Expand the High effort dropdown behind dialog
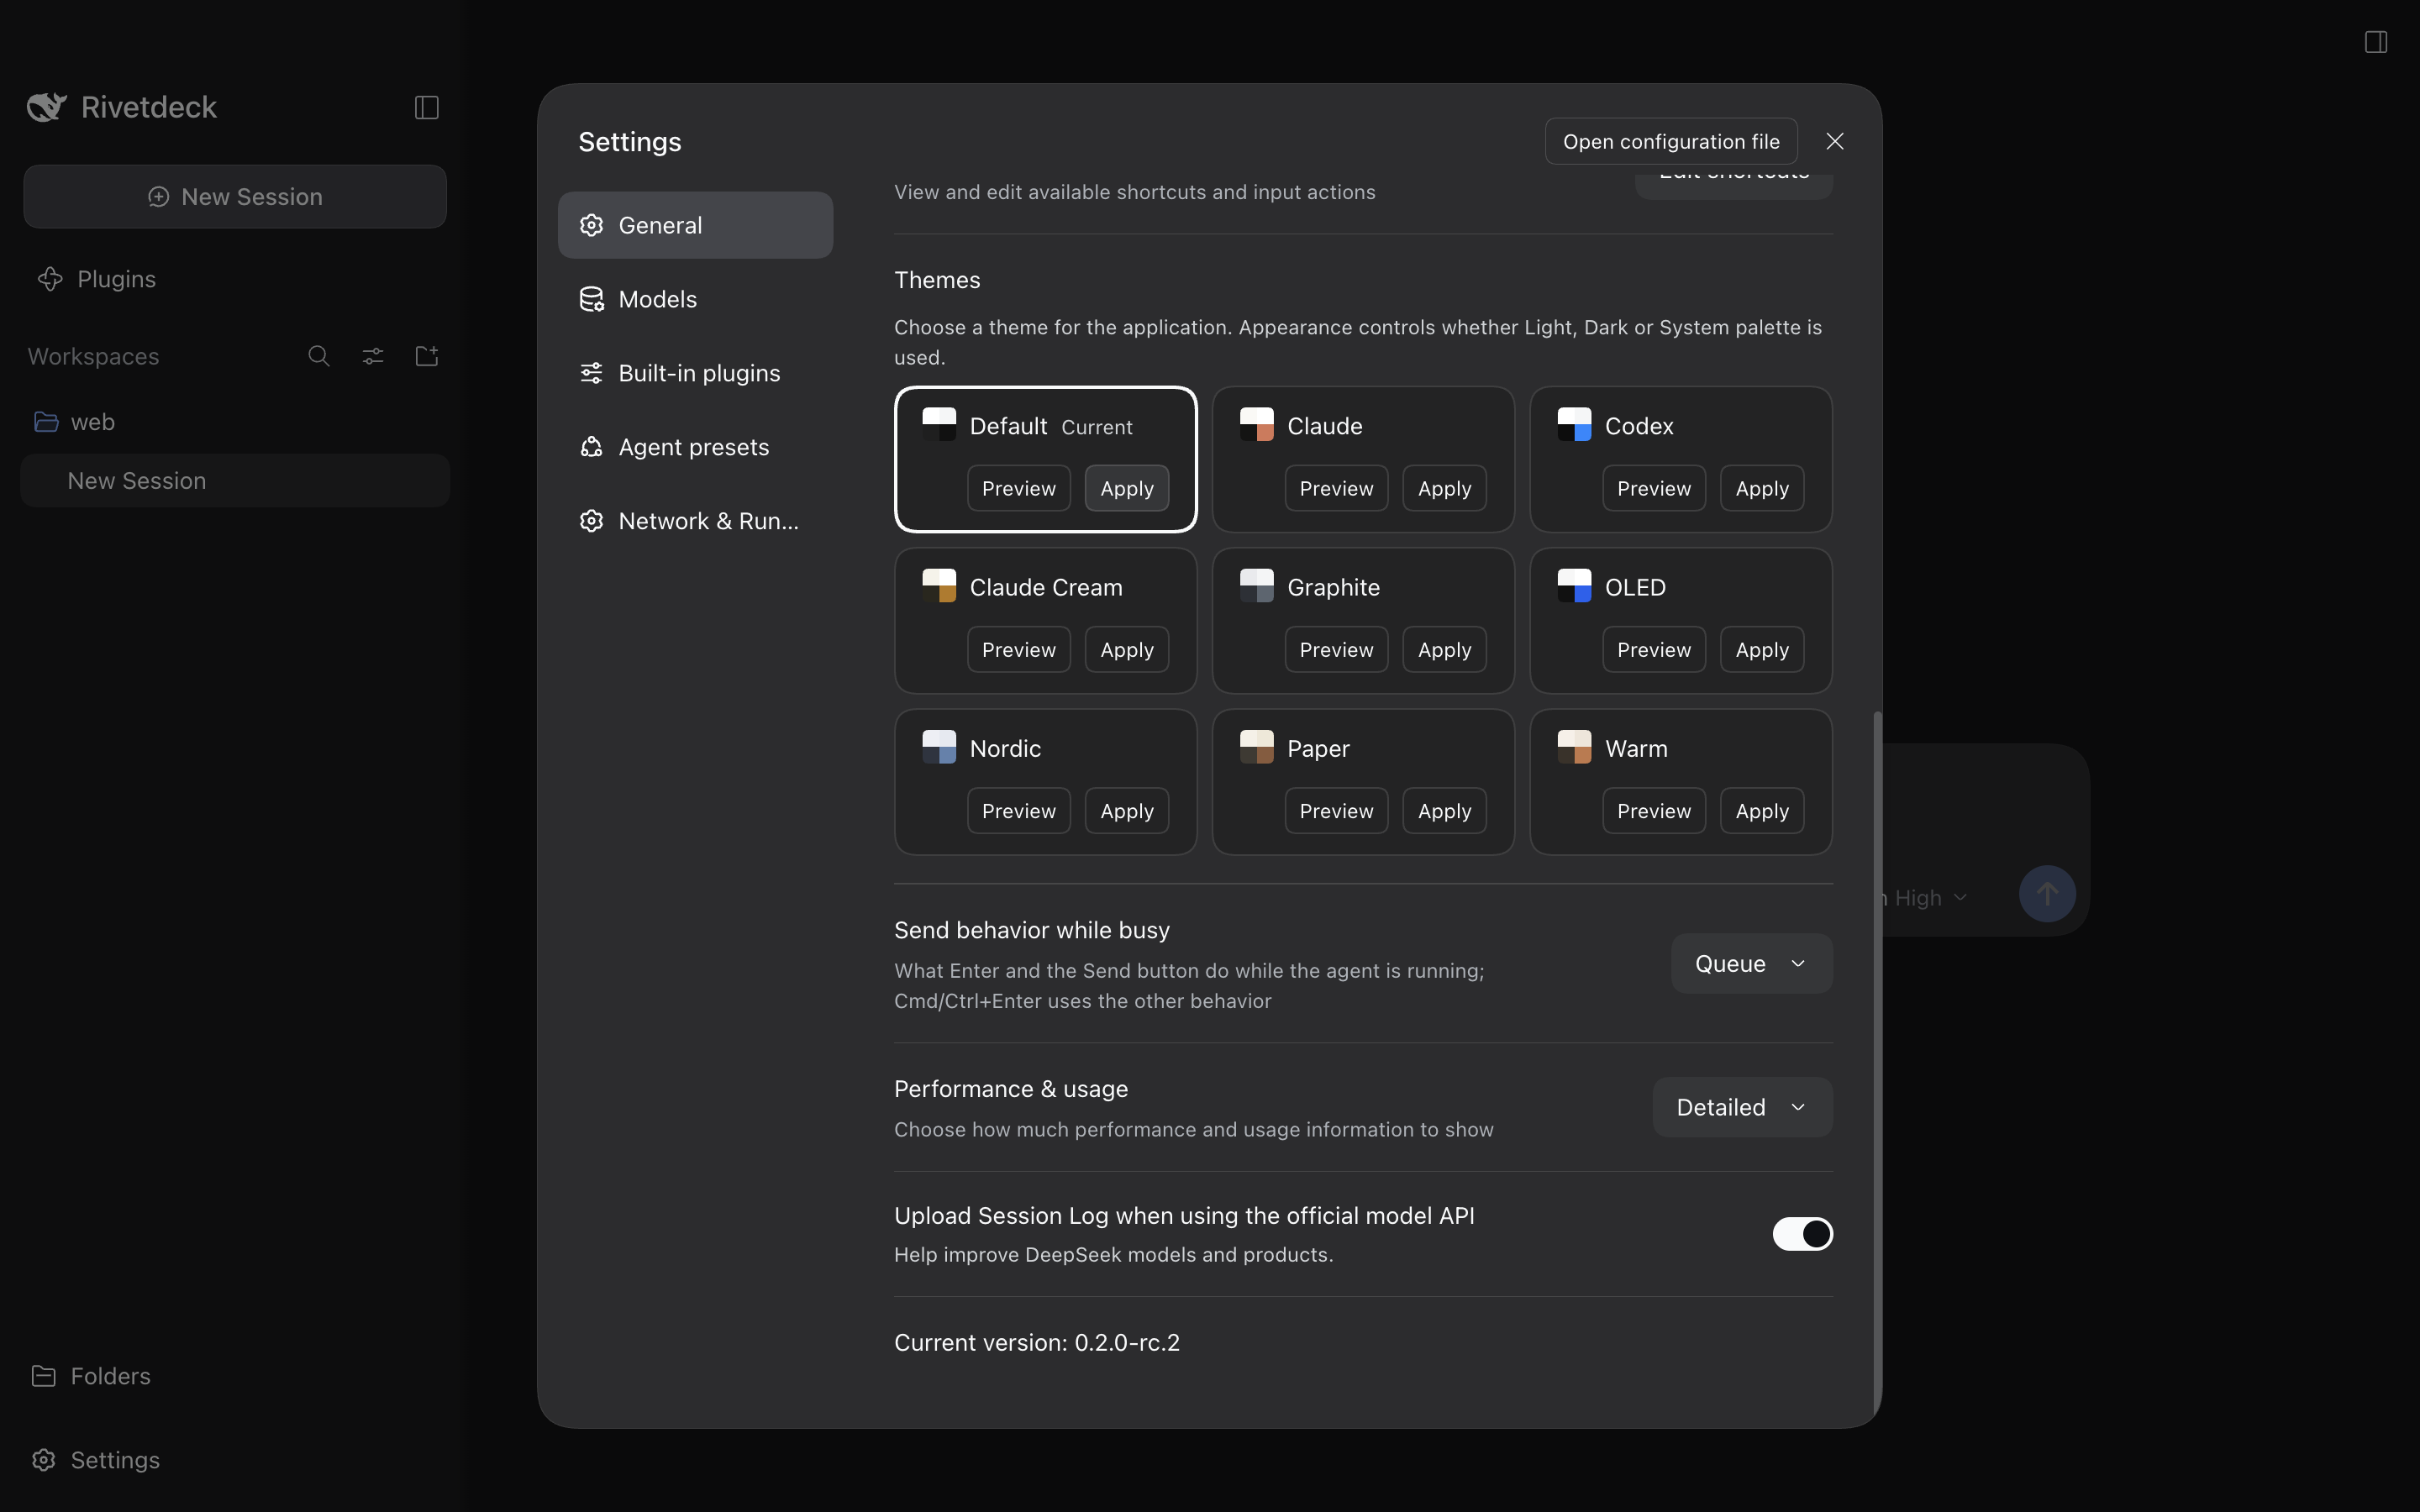 (1930, 898)
